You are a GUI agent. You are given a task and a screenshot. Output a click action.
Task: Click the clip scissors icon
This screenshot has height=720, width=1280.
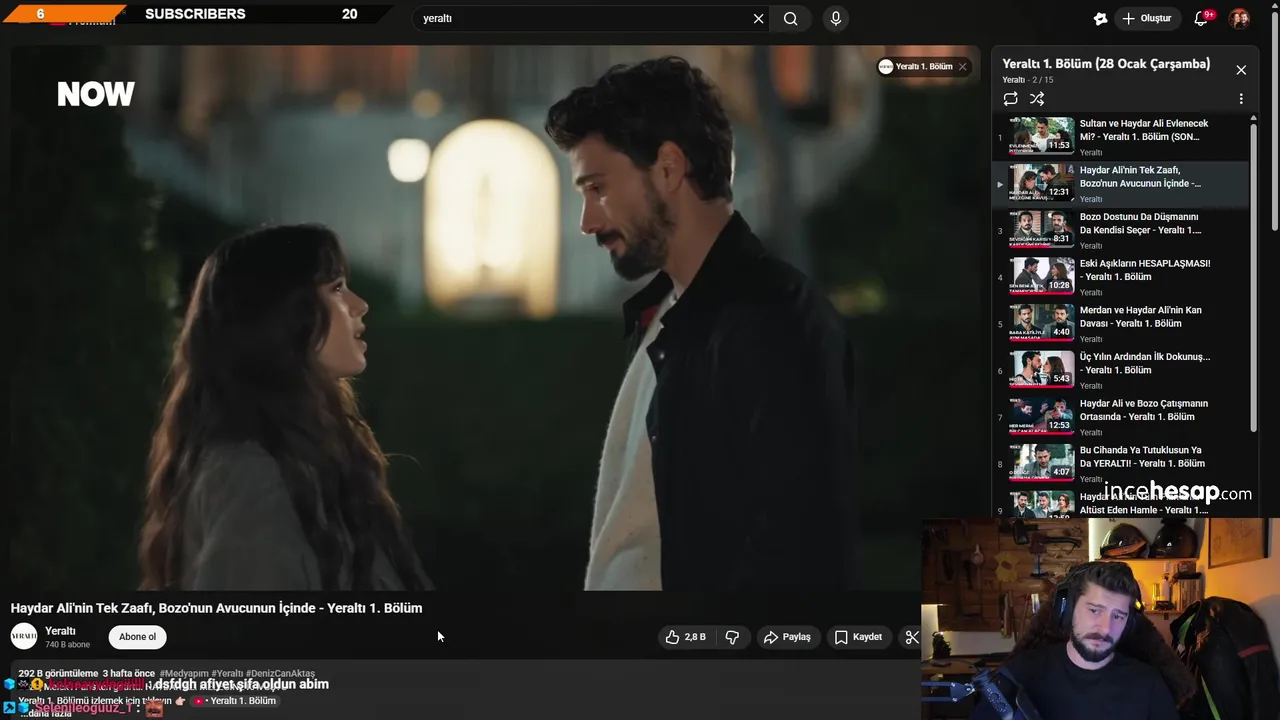[x=911, y=637]
